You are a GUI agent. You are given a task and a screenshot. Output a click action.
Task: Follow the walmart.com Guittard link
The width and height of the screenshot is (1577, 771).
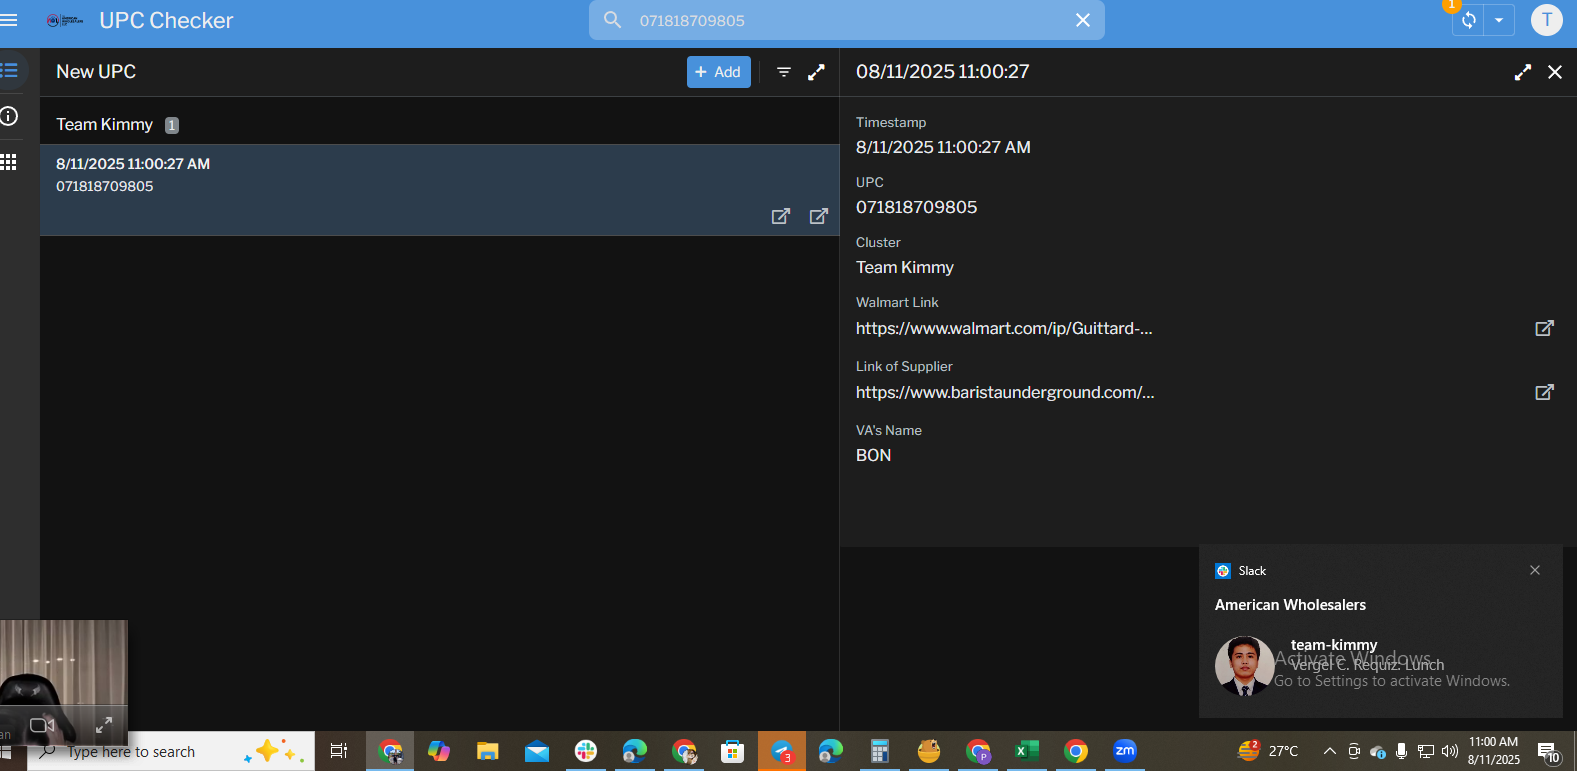(1004, 328)
